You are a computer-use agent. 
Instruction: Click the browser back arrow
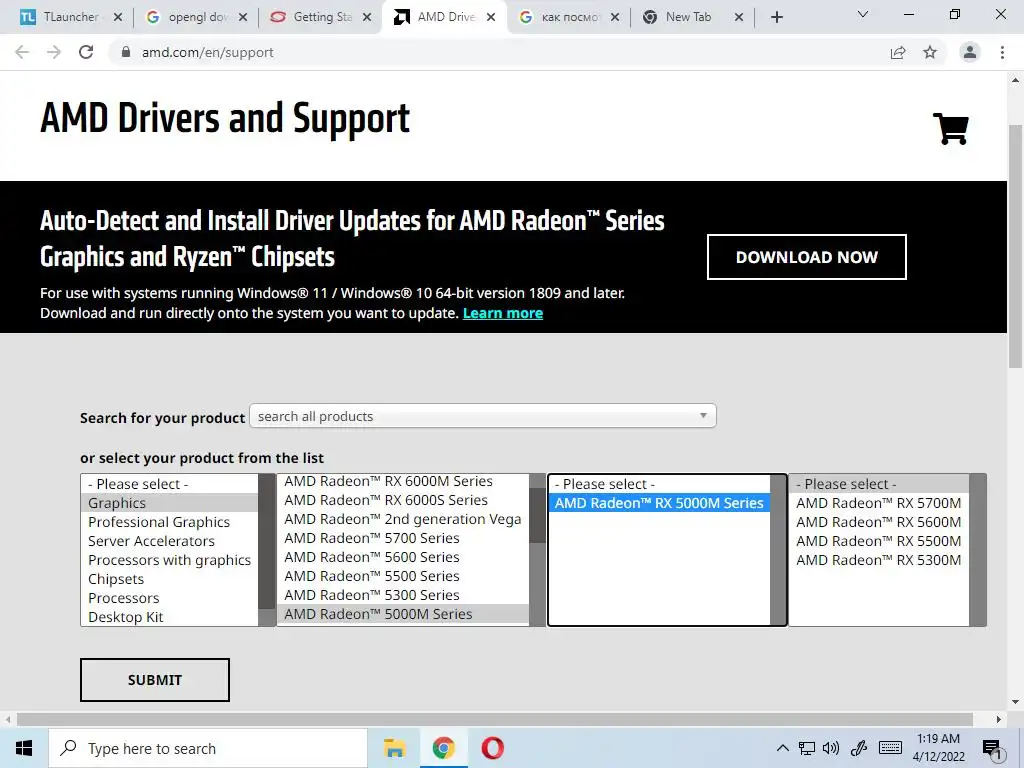(x=22, y=52)
